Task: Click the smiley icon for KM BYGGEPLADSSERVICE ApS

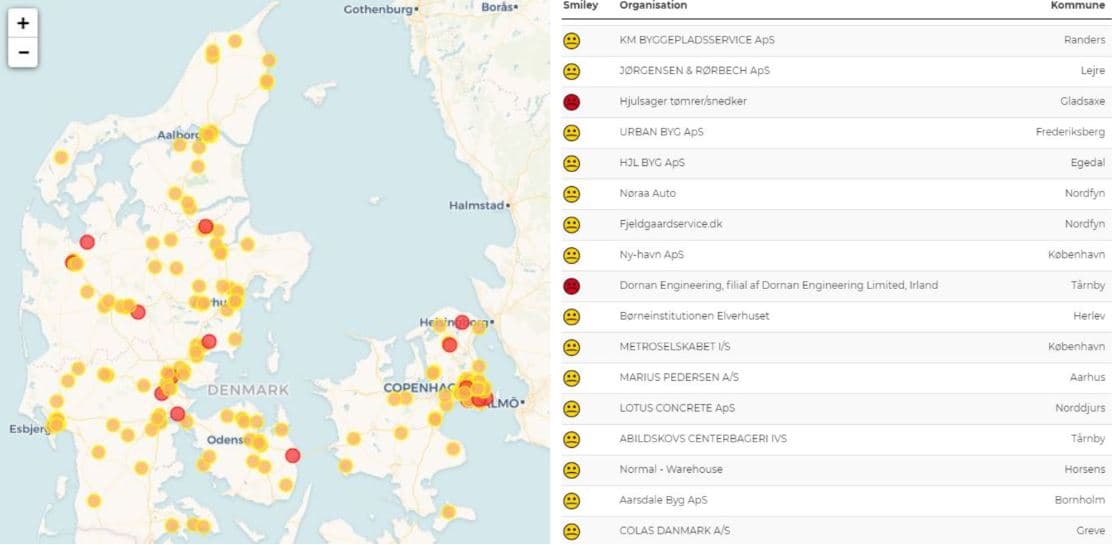Action: [x=571, y=41]
